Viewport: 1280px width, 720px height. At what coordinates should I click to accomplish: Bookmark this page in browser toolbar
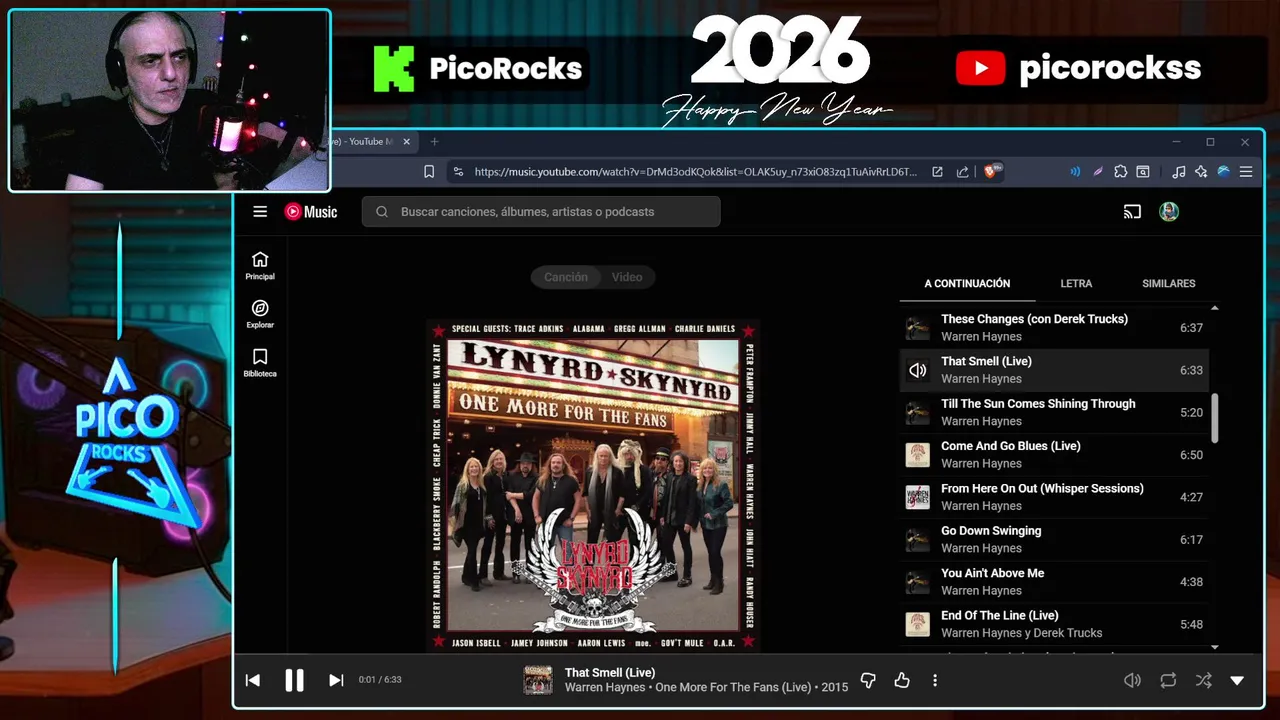click(429, 172)
